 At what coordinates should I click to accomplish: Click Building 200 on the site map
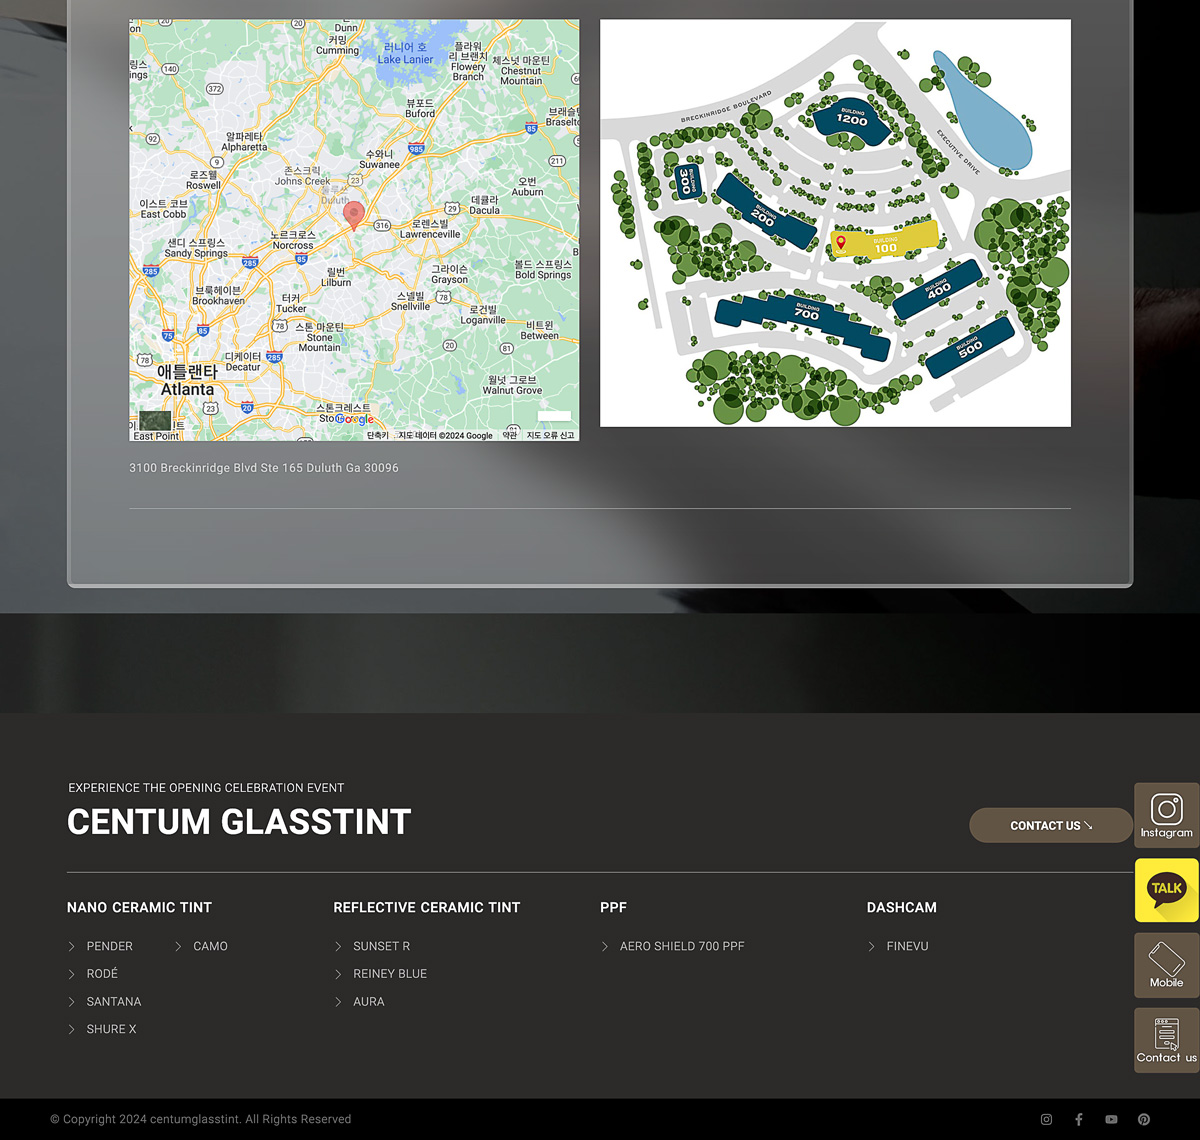point(766,212)
